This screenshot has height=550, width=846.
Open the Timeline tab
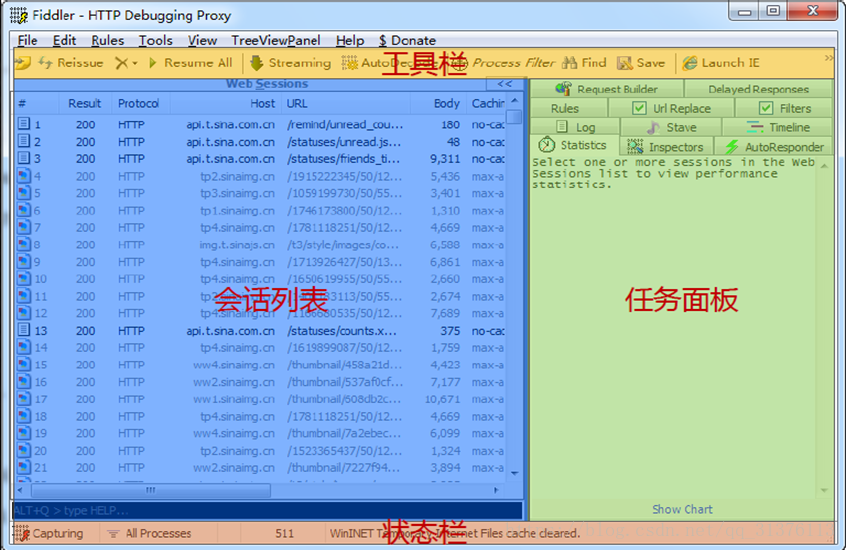tap(777, 127)
